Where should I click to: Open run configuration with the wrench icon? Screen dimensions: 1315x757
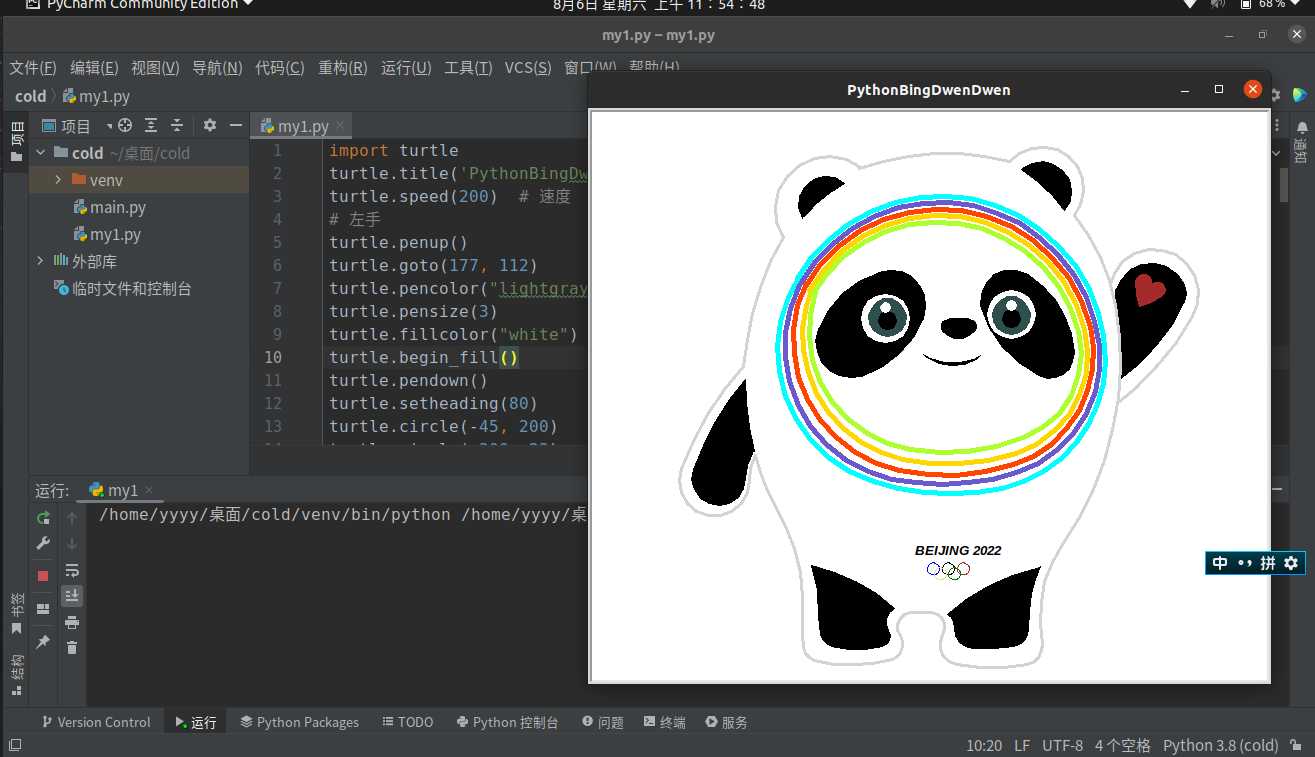[43, 543]
